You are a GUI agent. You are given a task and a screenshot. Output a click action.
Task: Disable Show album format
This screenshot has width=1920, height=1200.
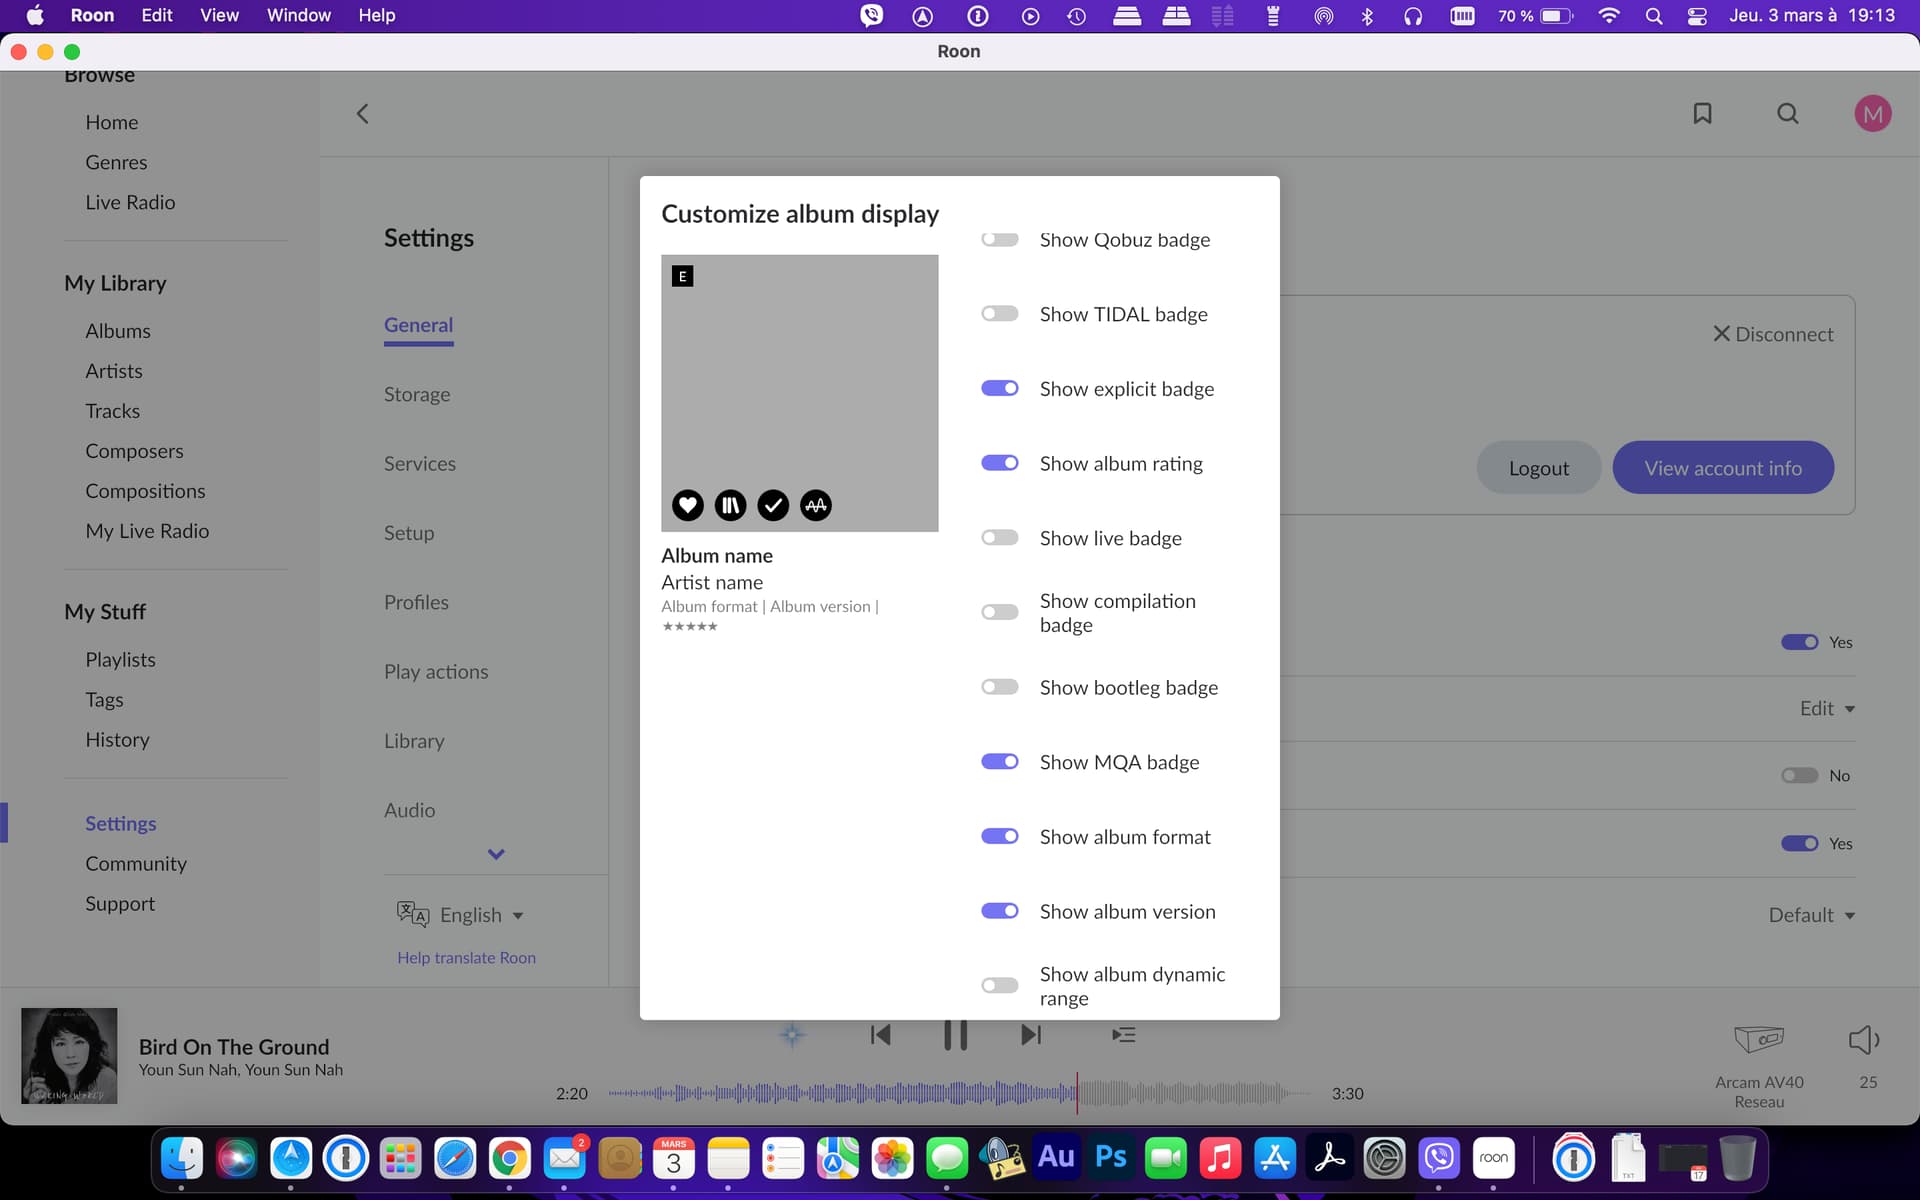pyautogui.click(x=1000, y=836)
